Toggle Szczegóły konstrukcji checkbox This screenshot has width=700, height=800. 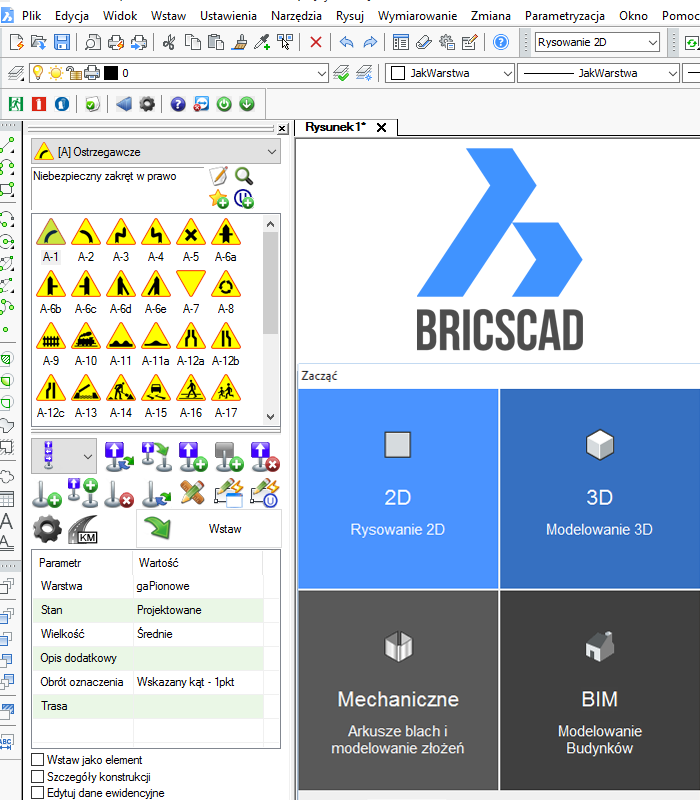(x=37, y=777)
